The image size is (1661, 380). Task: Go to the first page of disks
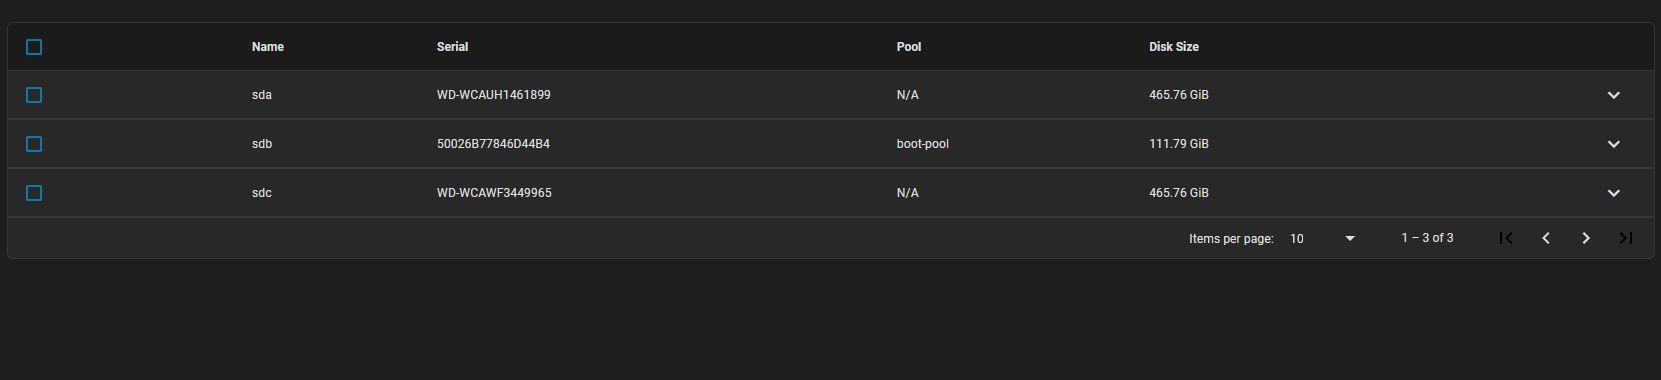(x=1506, y=238)
